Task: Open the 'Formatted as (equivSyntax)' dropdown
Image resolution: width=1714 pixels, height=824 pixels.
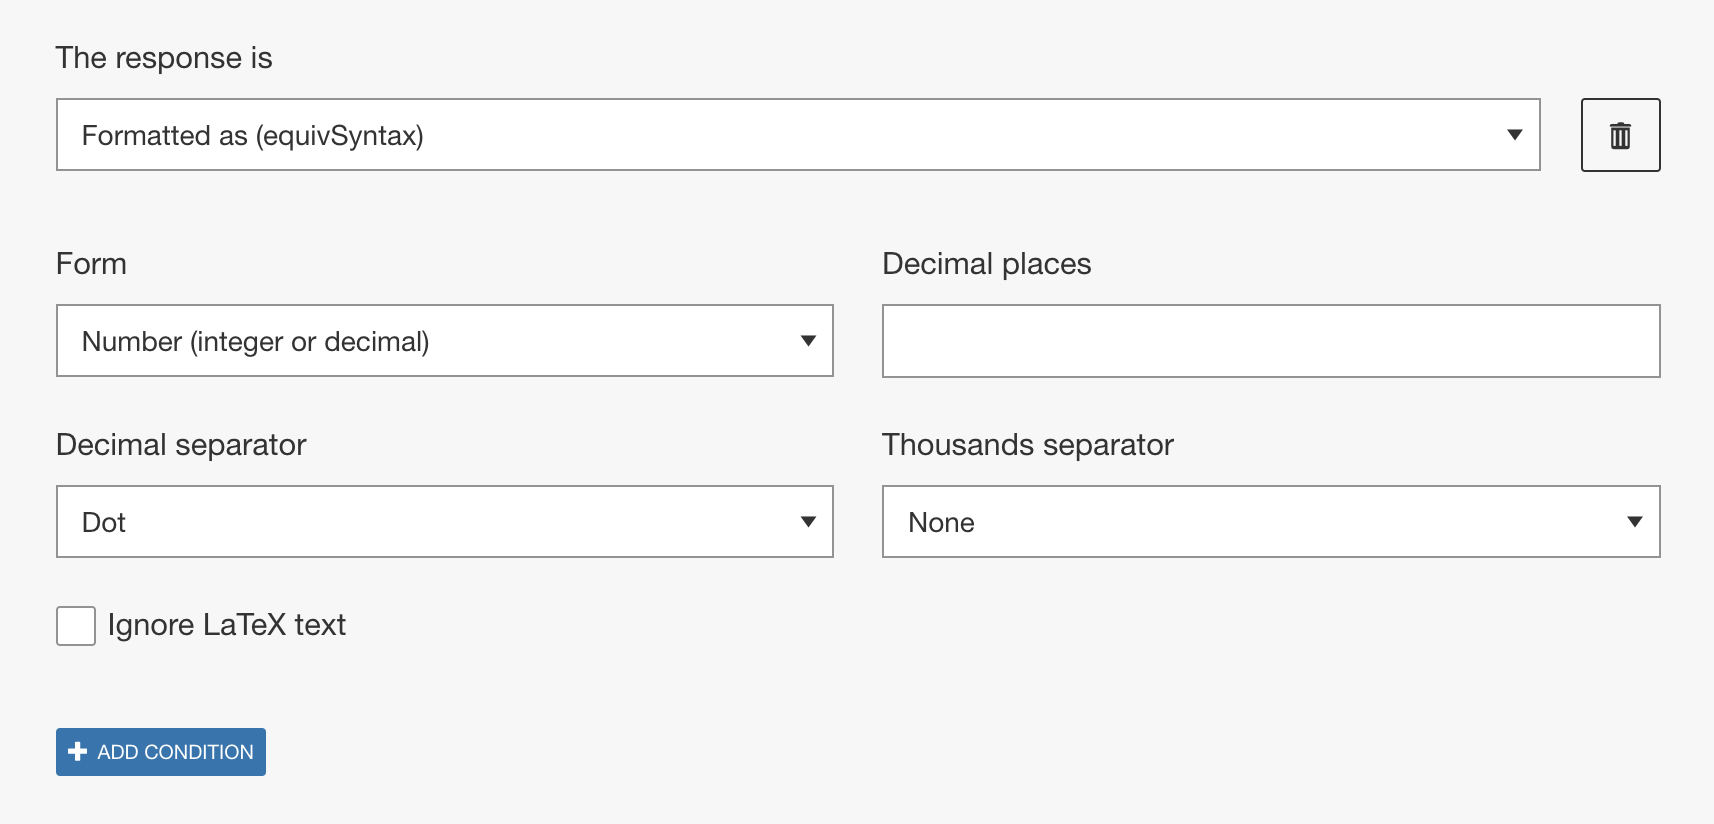Action: pos(798,135)
